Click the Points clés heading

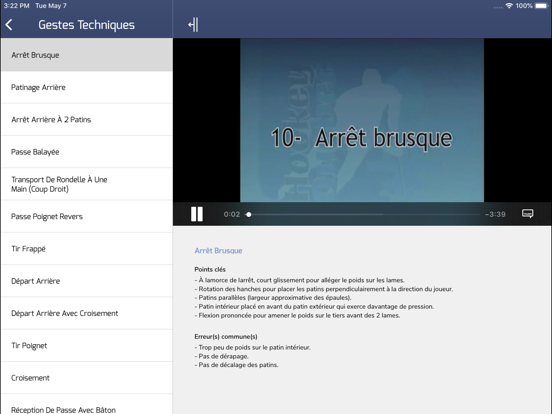point(210,269)
